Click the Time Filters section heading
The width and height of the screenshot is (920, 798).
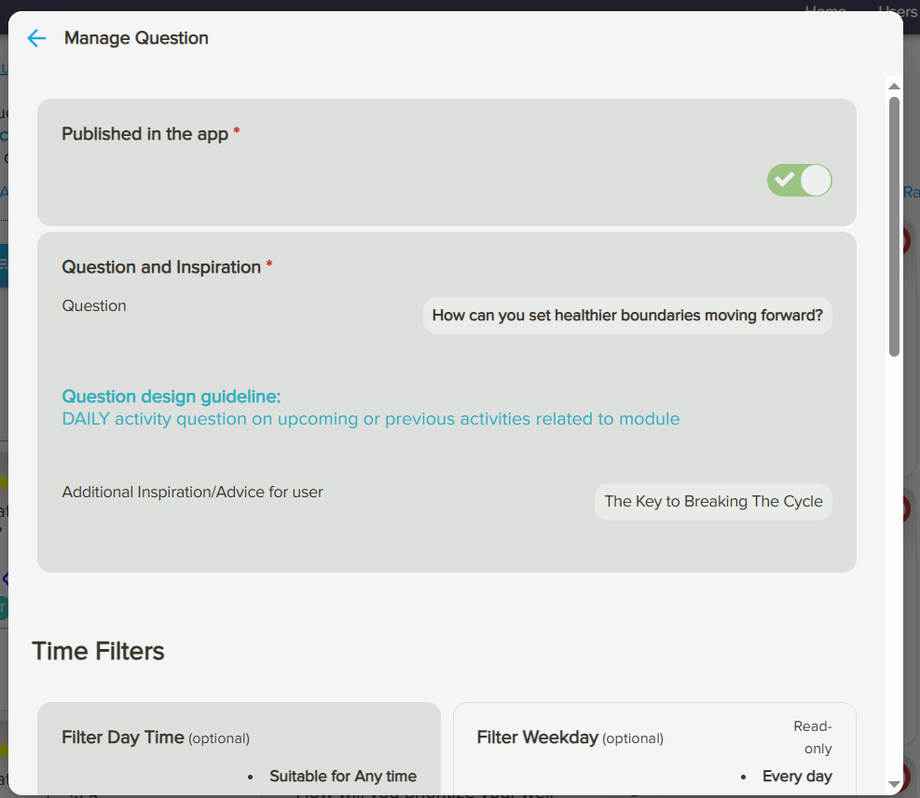click(97, 651)
